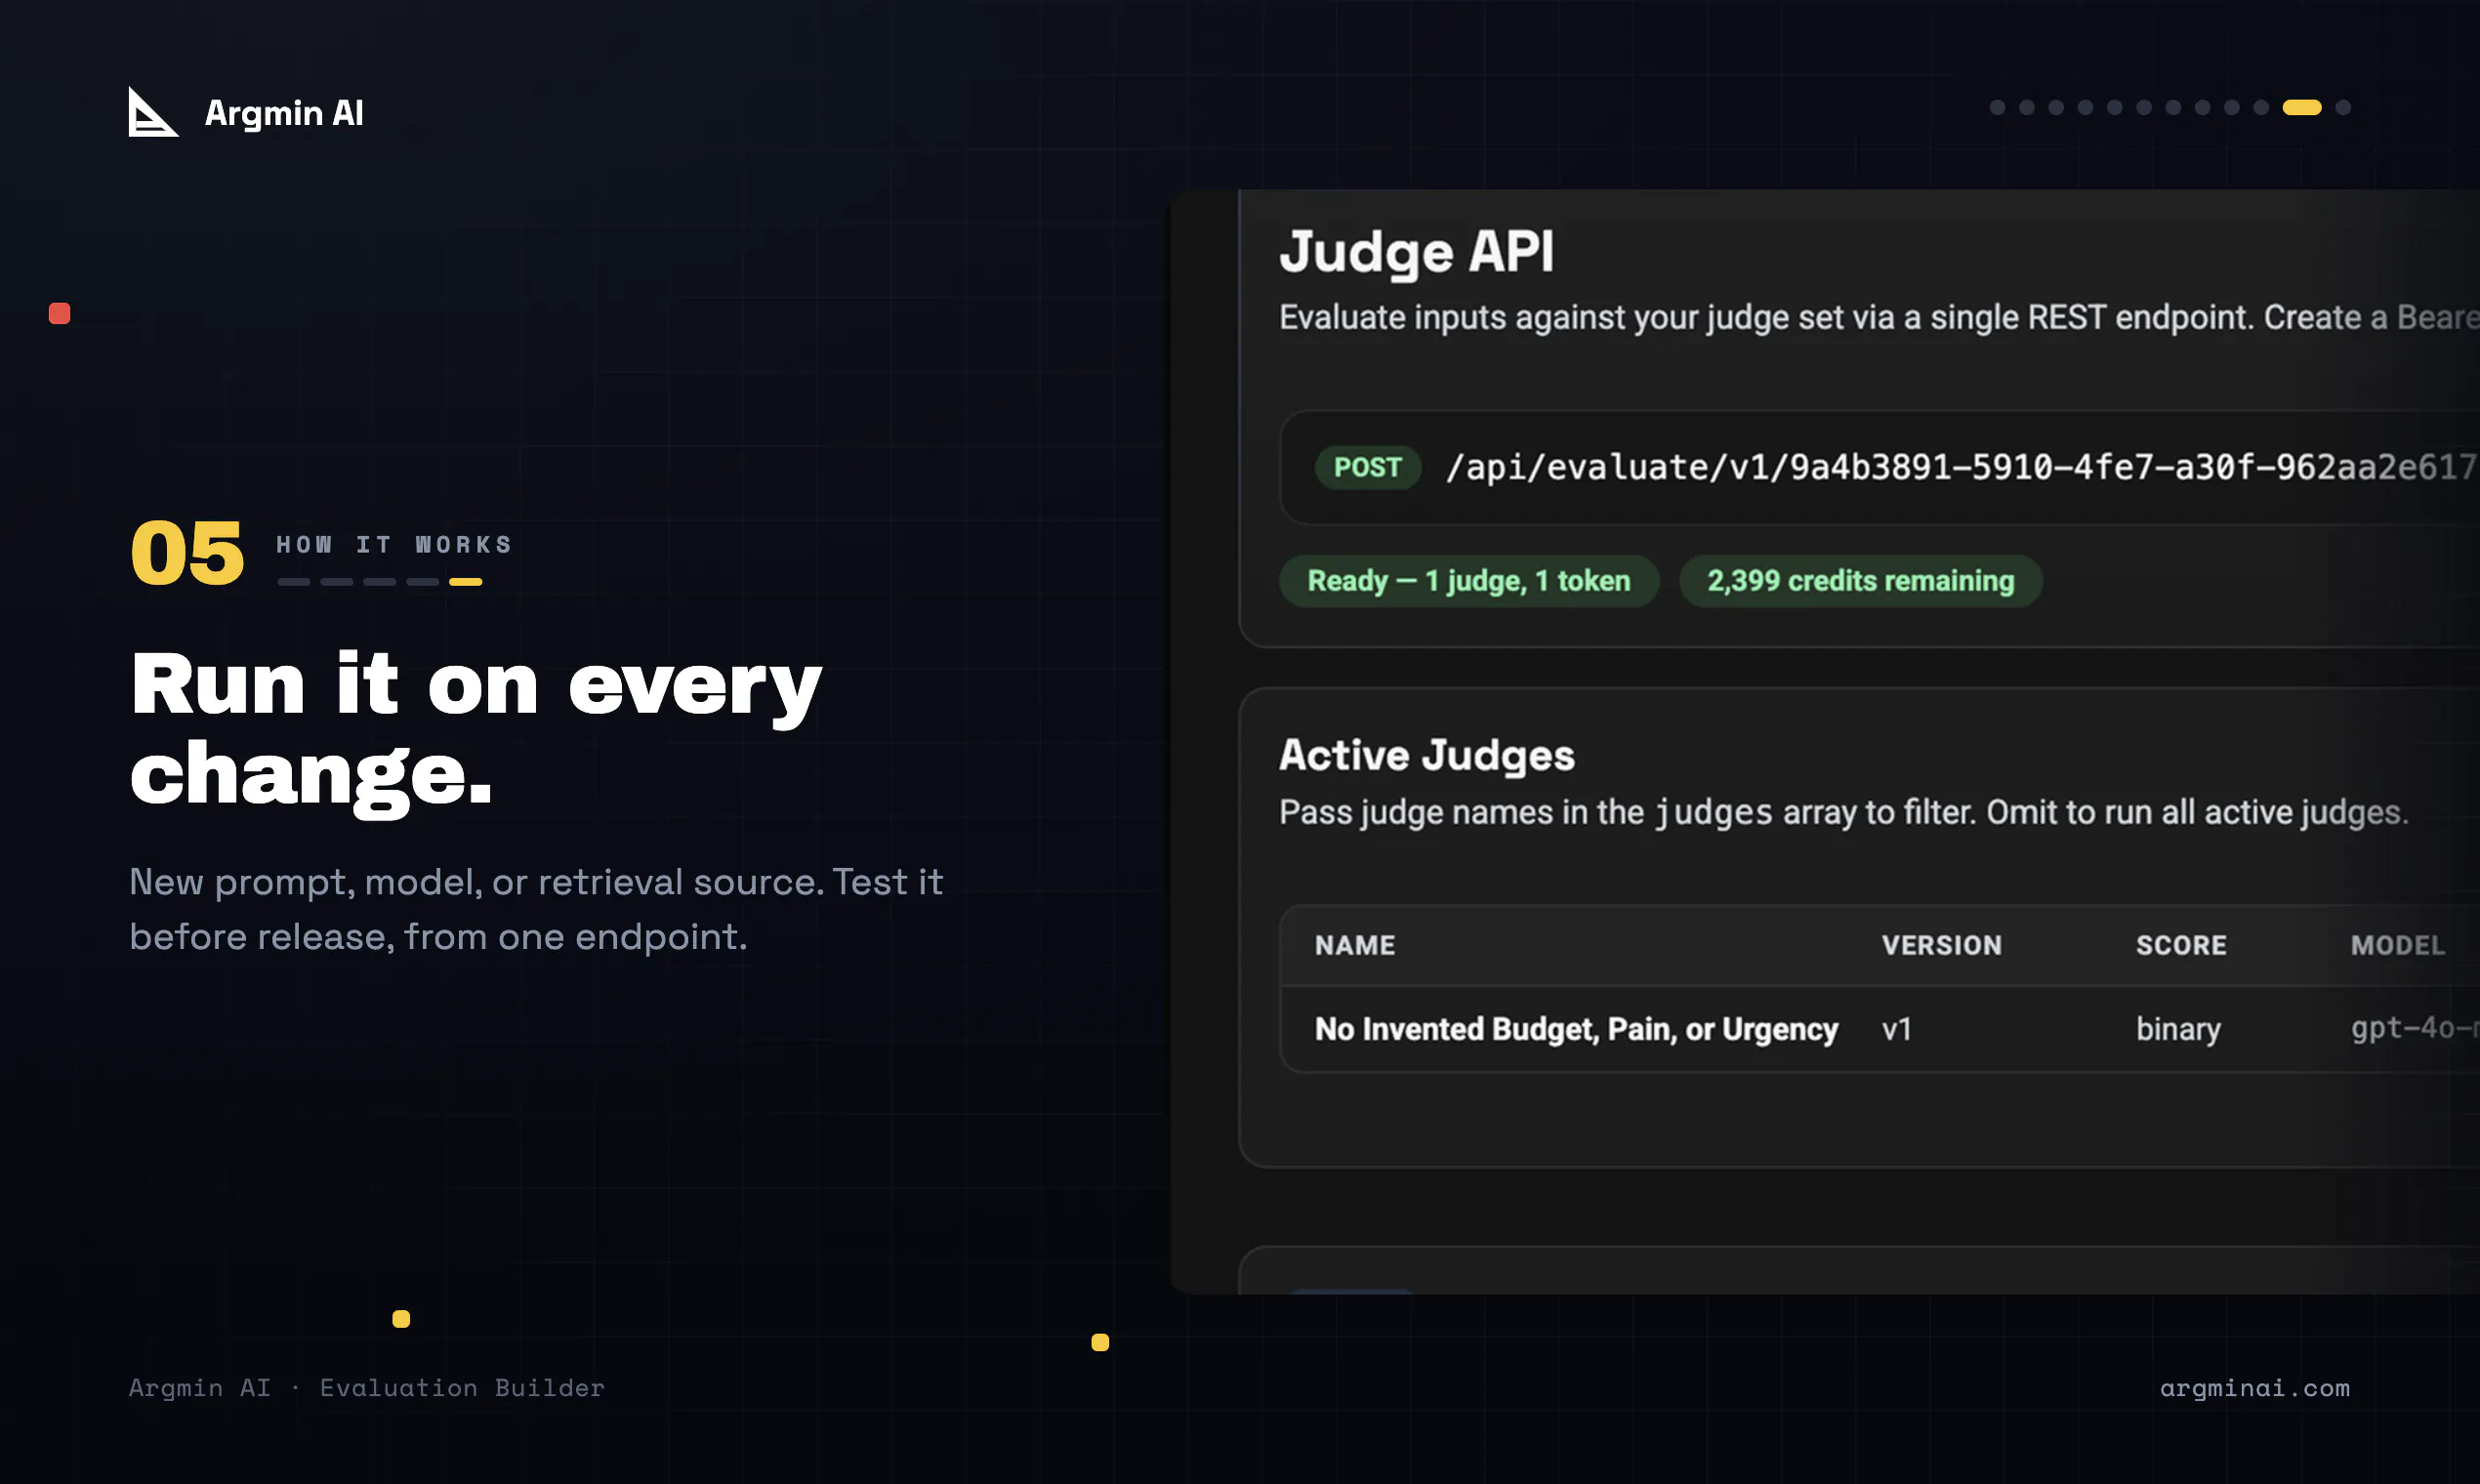This screenshot has width=2480, height=1484.
Task: Click the green POST method badge
Action: click(1368, 467)
